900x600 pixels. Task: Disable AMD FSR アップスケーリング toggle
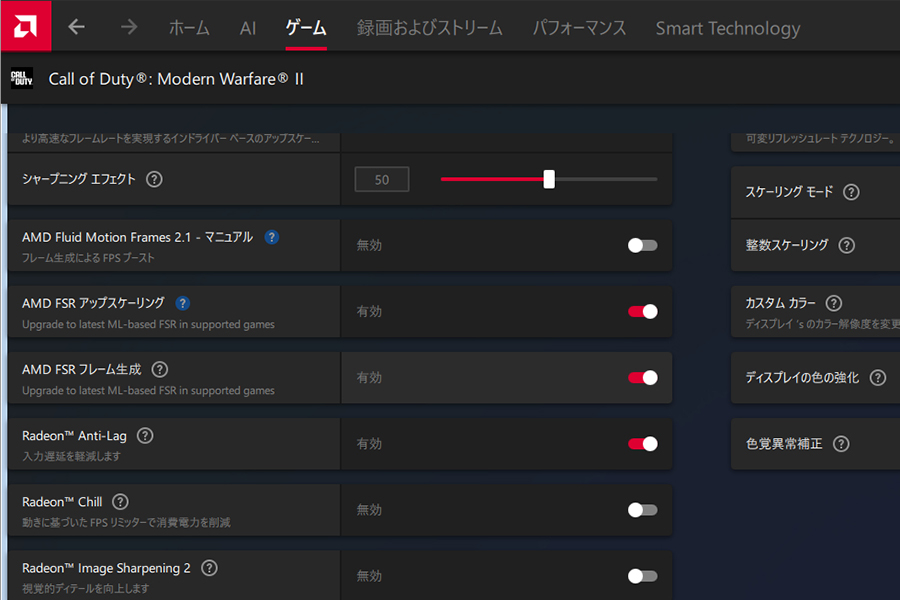(642, 311)
